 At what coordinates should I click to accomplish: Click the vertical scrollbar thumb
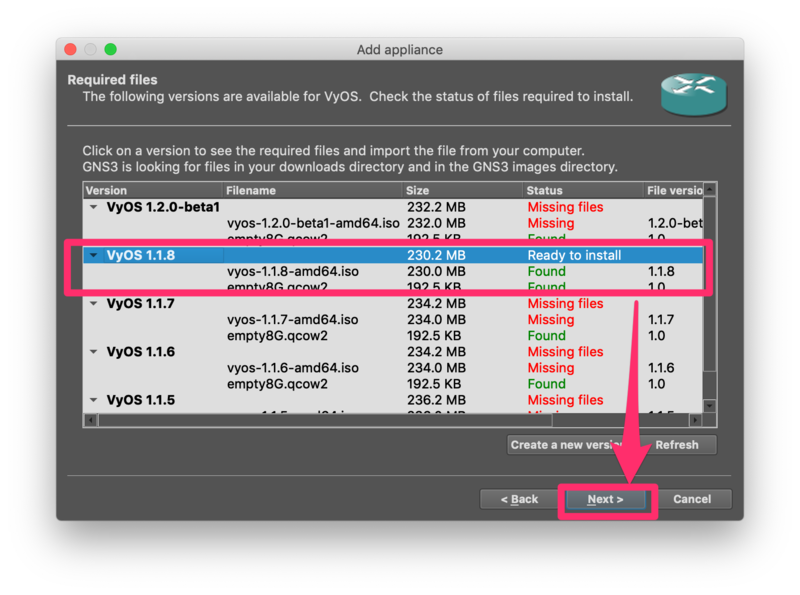point(710,284)
